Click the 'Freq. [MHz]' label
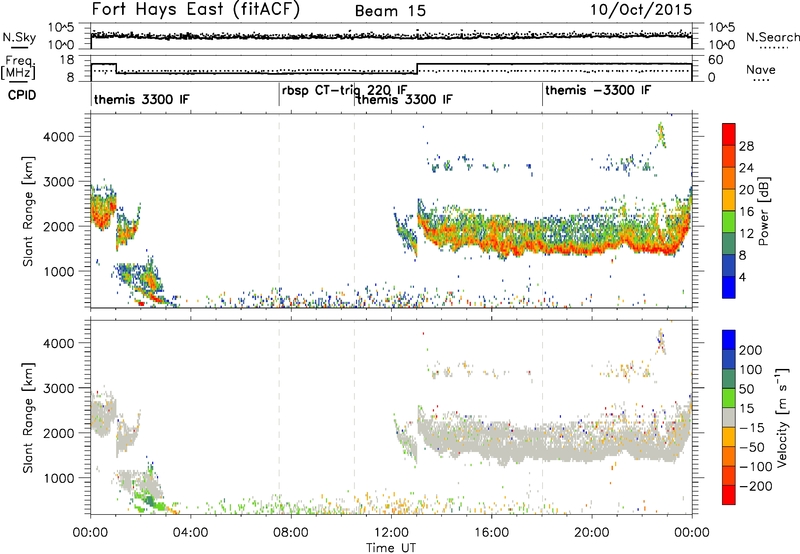 click(20, 68)
